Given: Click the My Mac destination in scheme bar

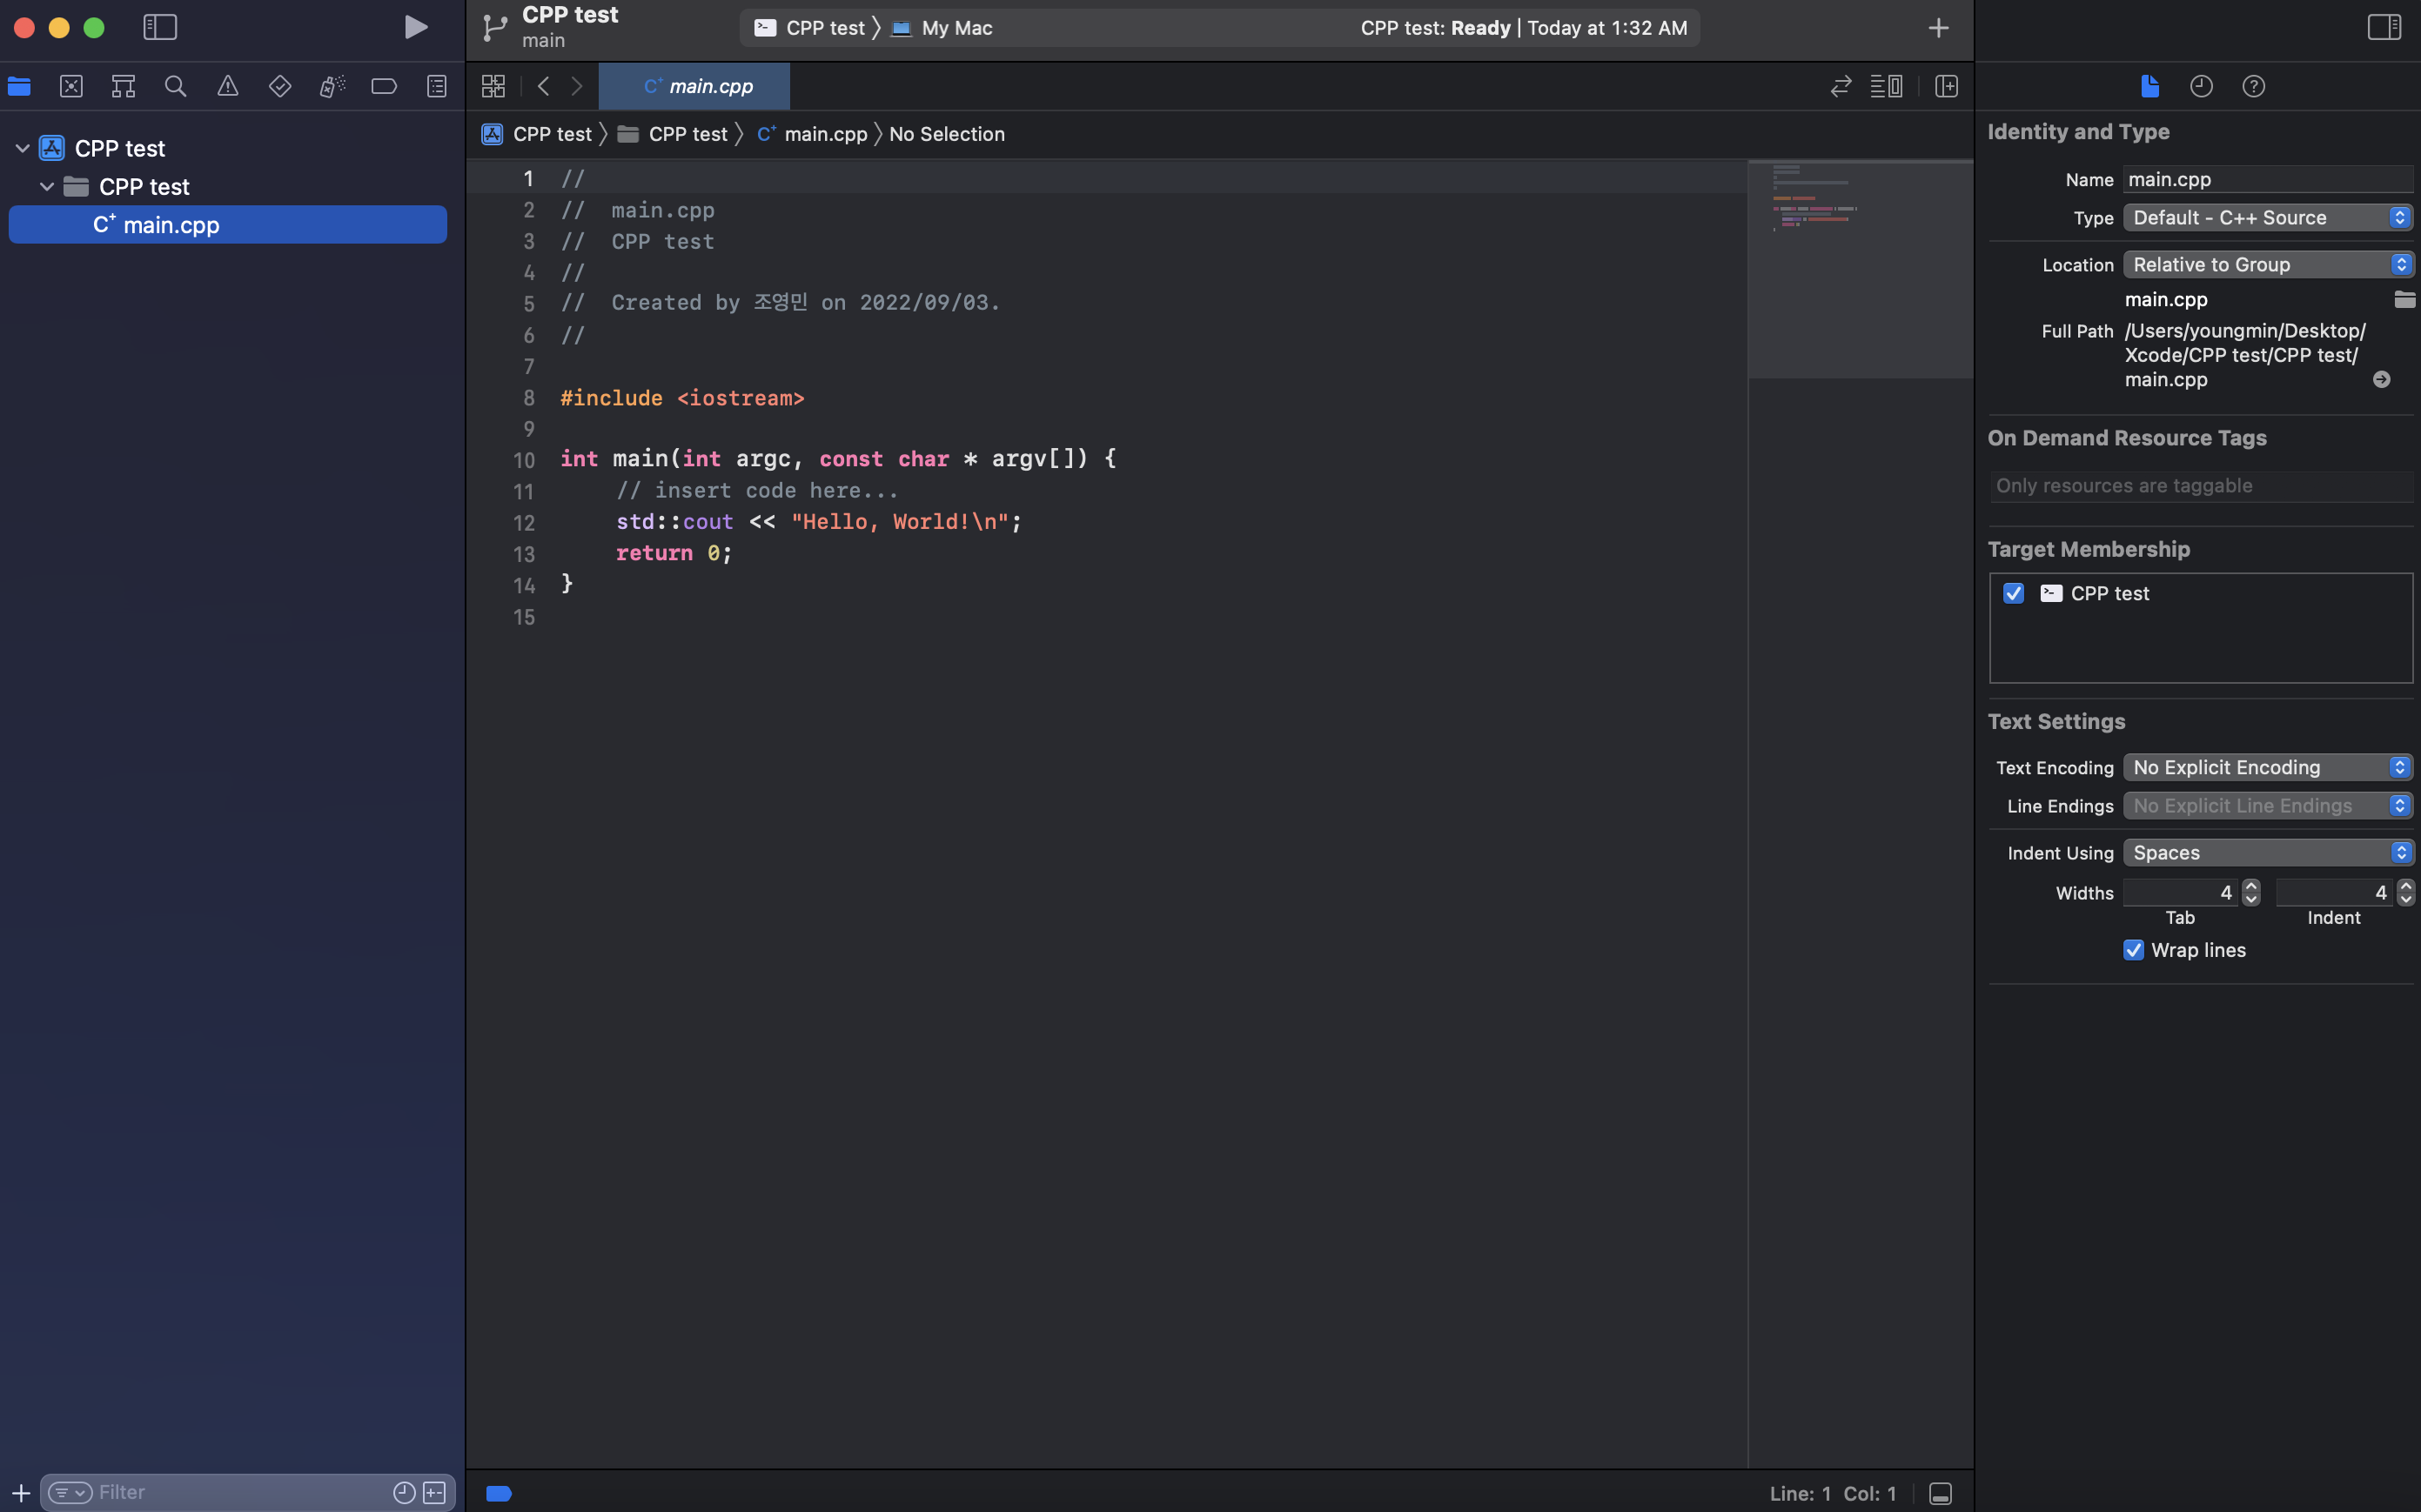Looking at the screenshot, I should [x=955, y=28].
